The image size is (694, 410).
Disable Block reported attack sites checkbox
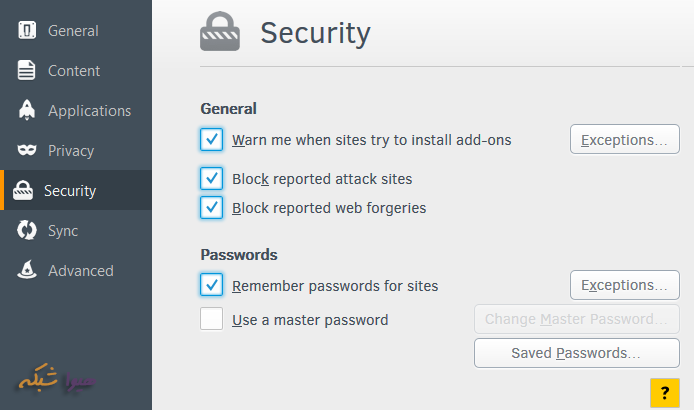[211, 179]
